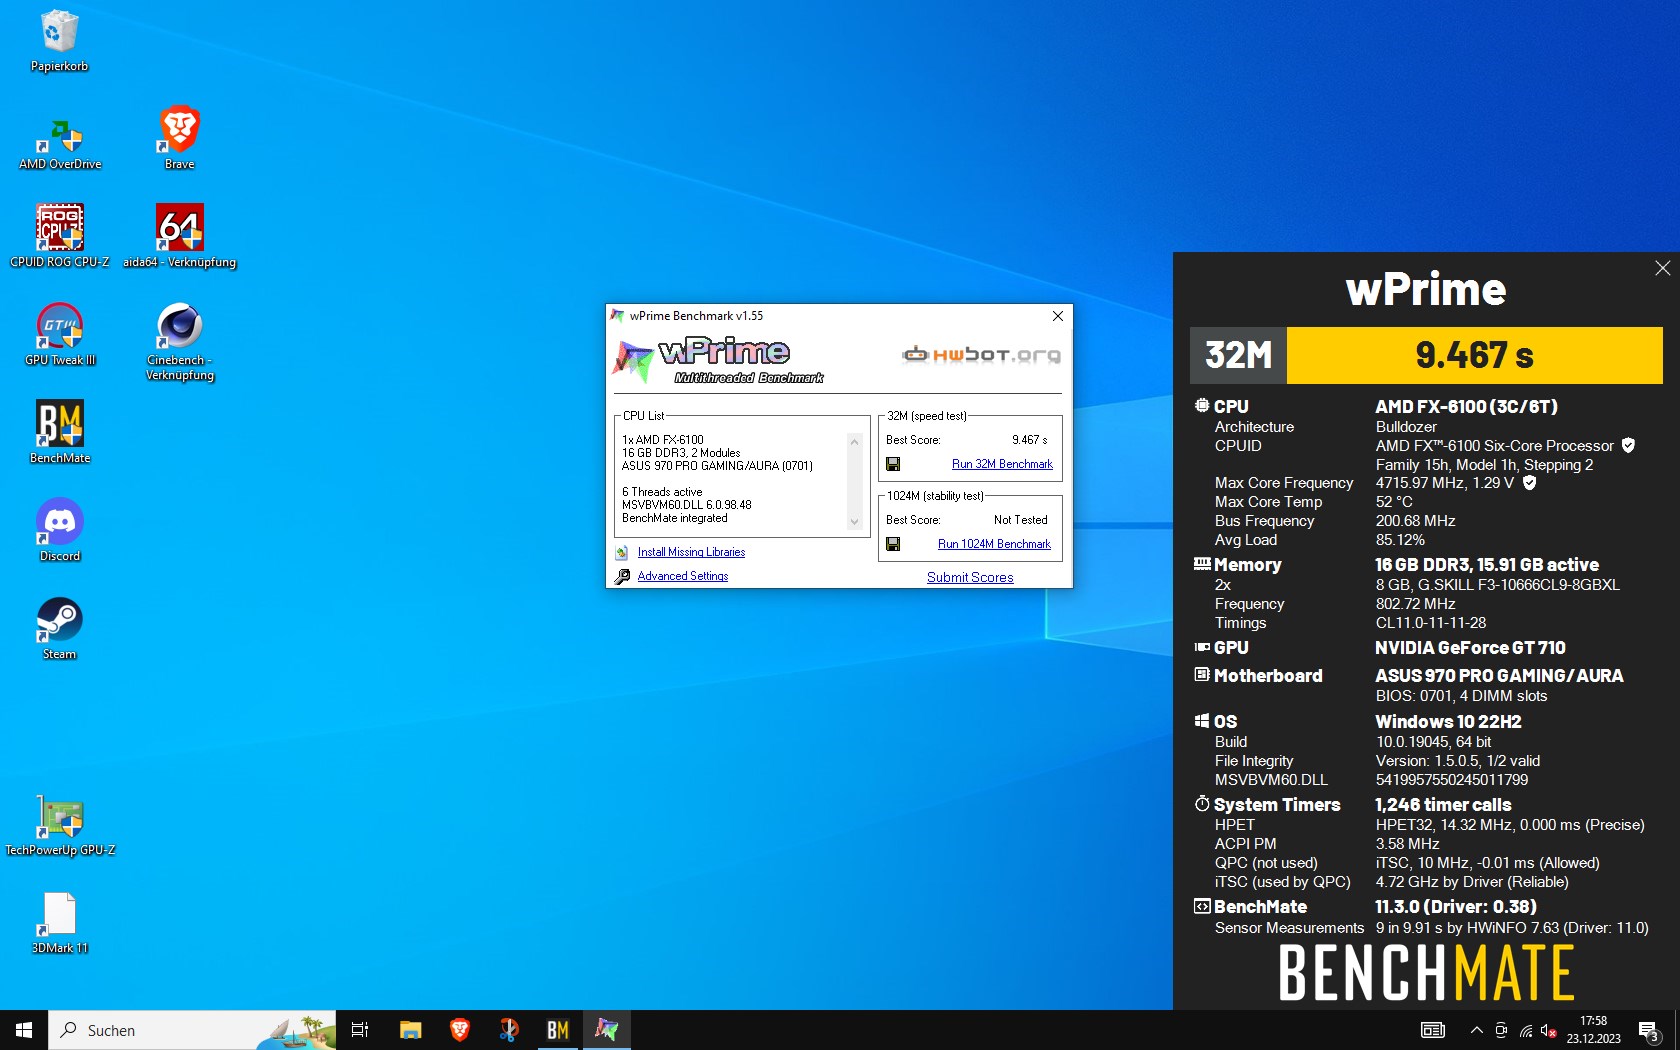Click the Advanced Settings wrench icon
This screenshot has width=1680, height=1050.
click(622, 576)
